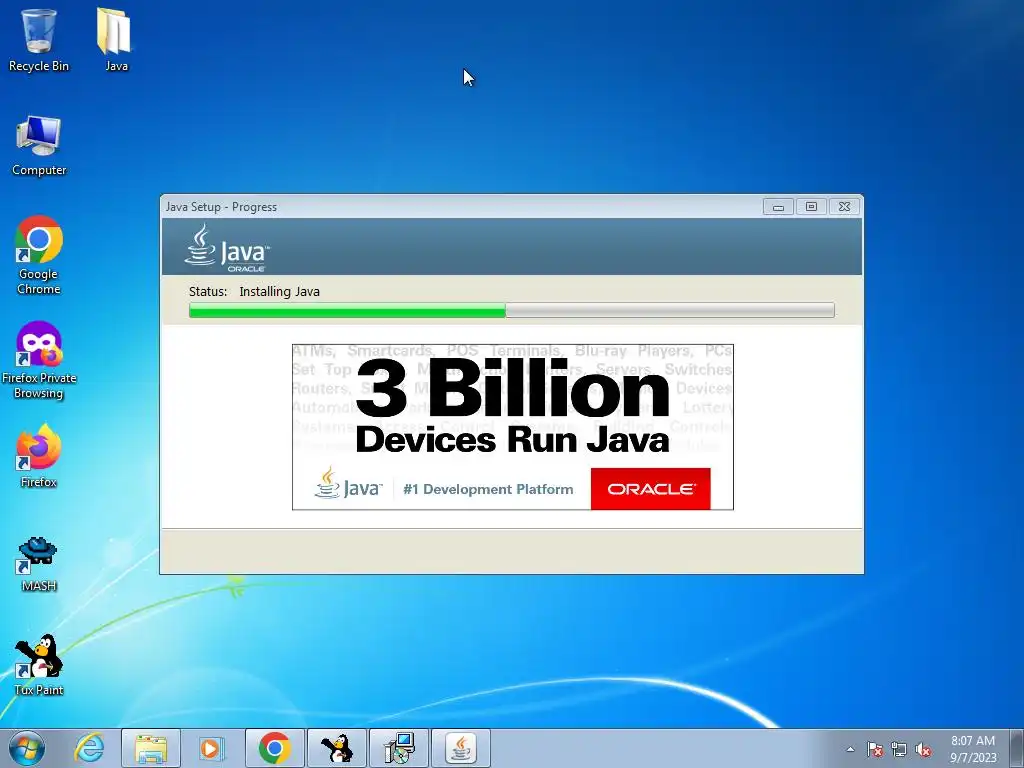Image resolution: width=1024 pixels, height=768 pixels.
Task: Click the Java Setup installation progress bar
Action: [511, 310]
